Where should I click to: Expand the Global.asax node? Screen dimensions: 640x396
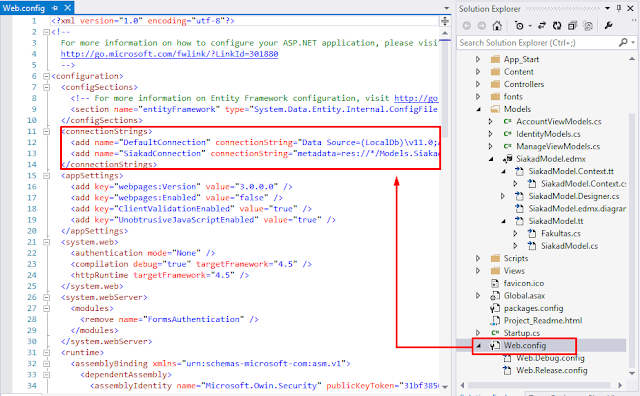[478, 296]
